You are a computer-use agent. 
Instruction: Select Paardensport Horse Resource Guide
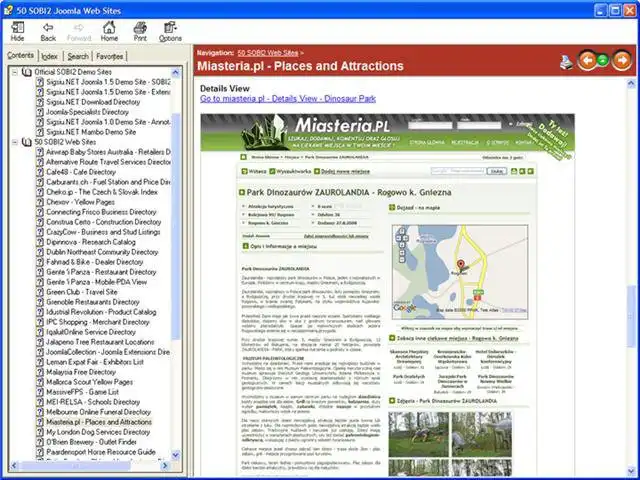[101, 452]
